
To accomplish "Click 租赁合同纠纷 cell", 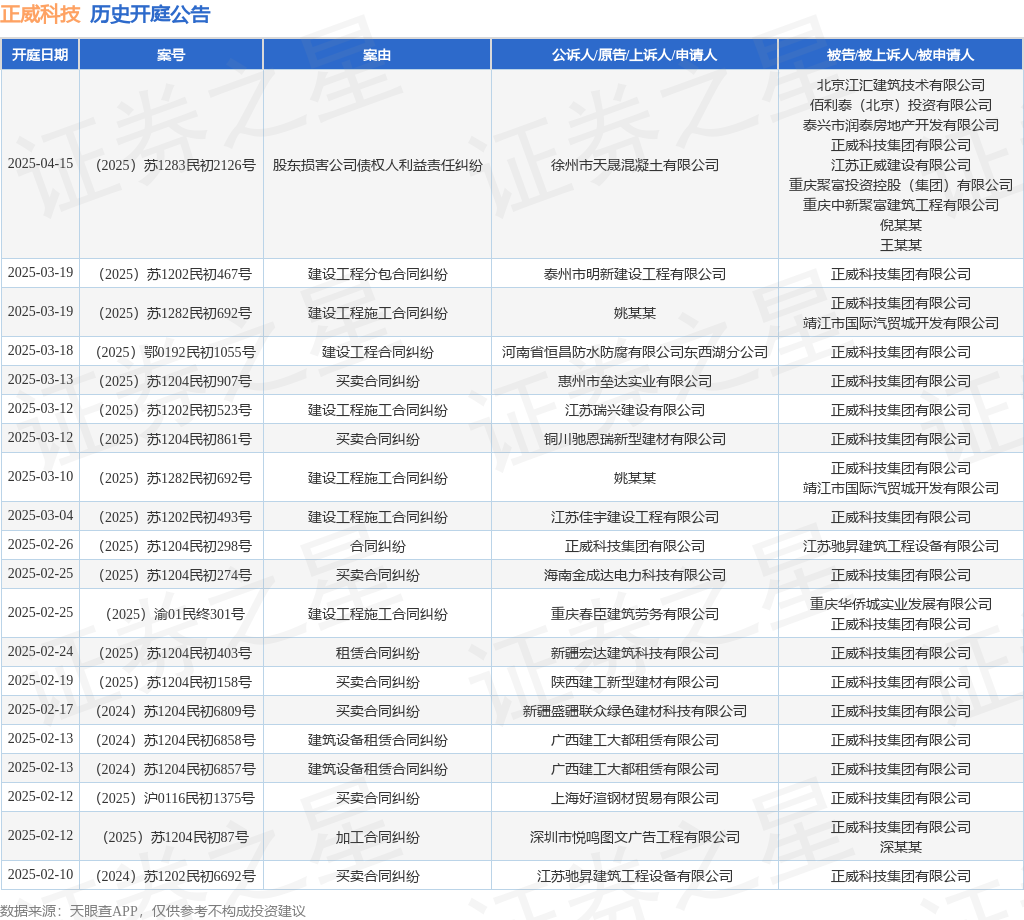I will click(x=377, y=654).
